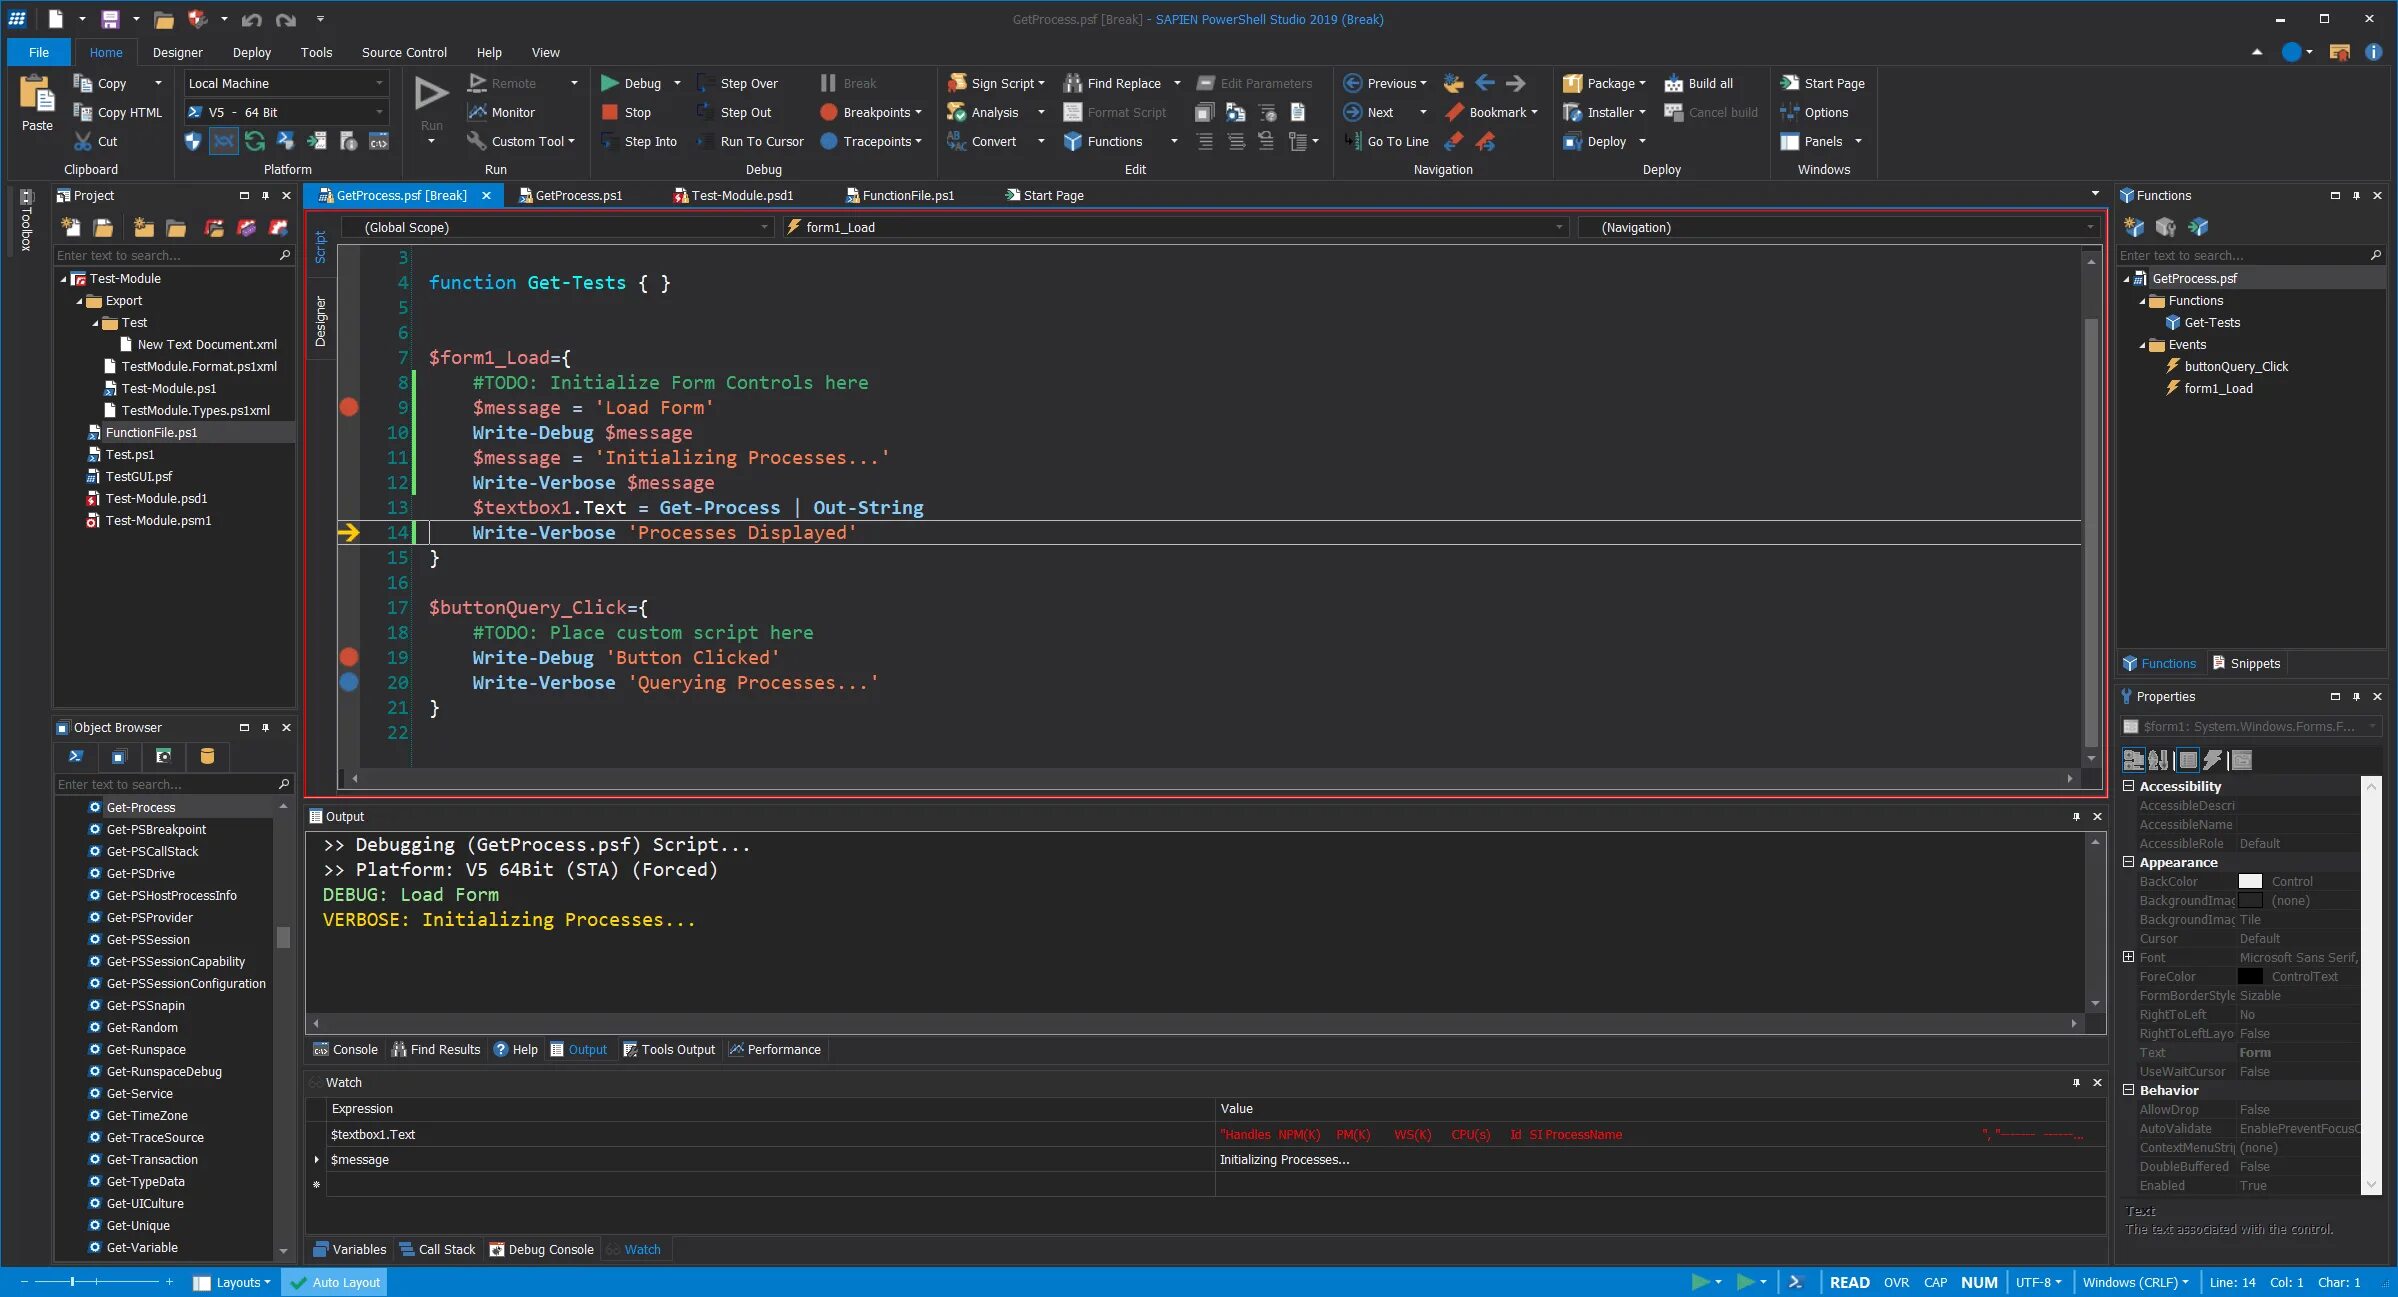The image size is (2398, 1297).
Task: Click Step Out in Debug group
Action: (734, 113)
